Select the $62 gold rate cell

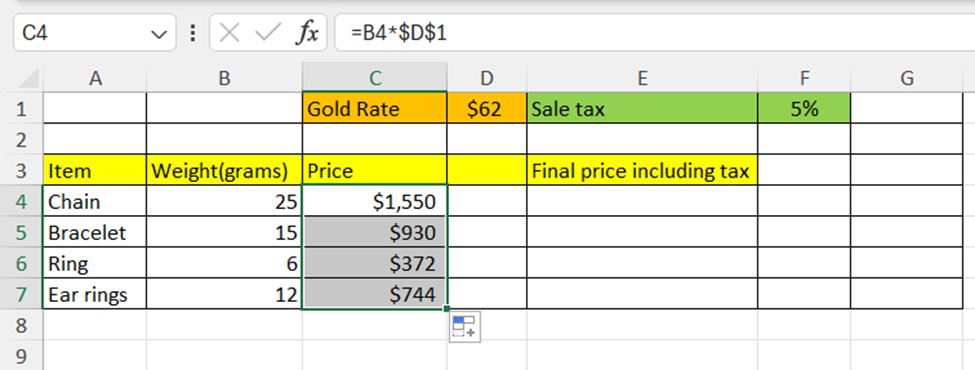point(487,109)
